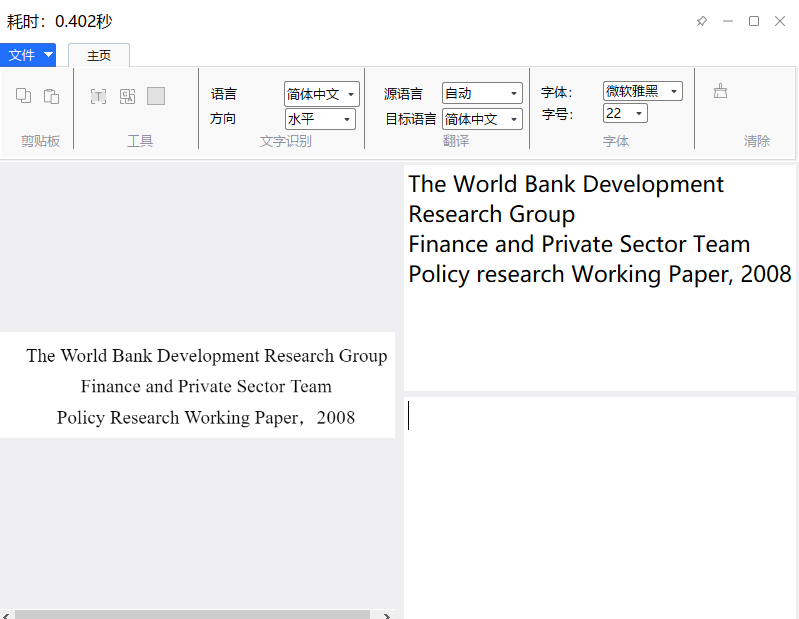
Task: Pin the window with pin icon
Action: [702, 21]
